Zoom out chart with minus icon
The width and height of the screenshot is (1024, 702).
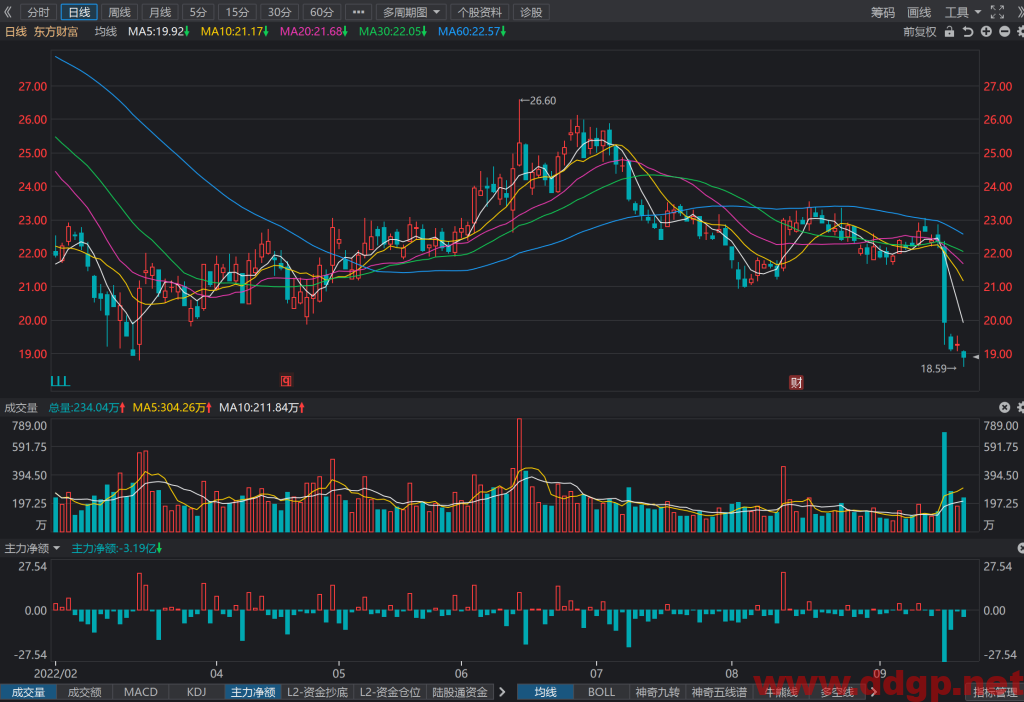tap(1004, 32)
